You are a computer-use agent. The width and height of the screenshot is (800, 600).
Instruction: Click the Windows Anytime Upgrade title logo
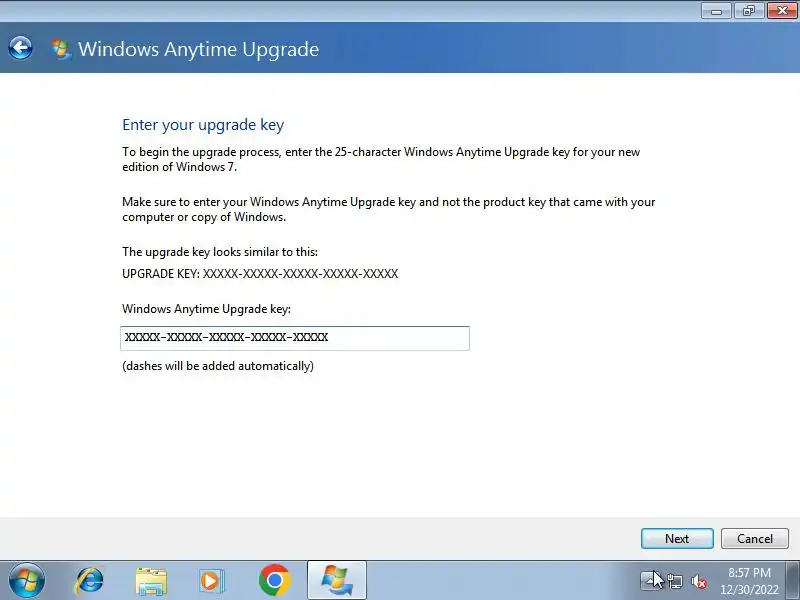pyautogui.click(x=61, y=49)
